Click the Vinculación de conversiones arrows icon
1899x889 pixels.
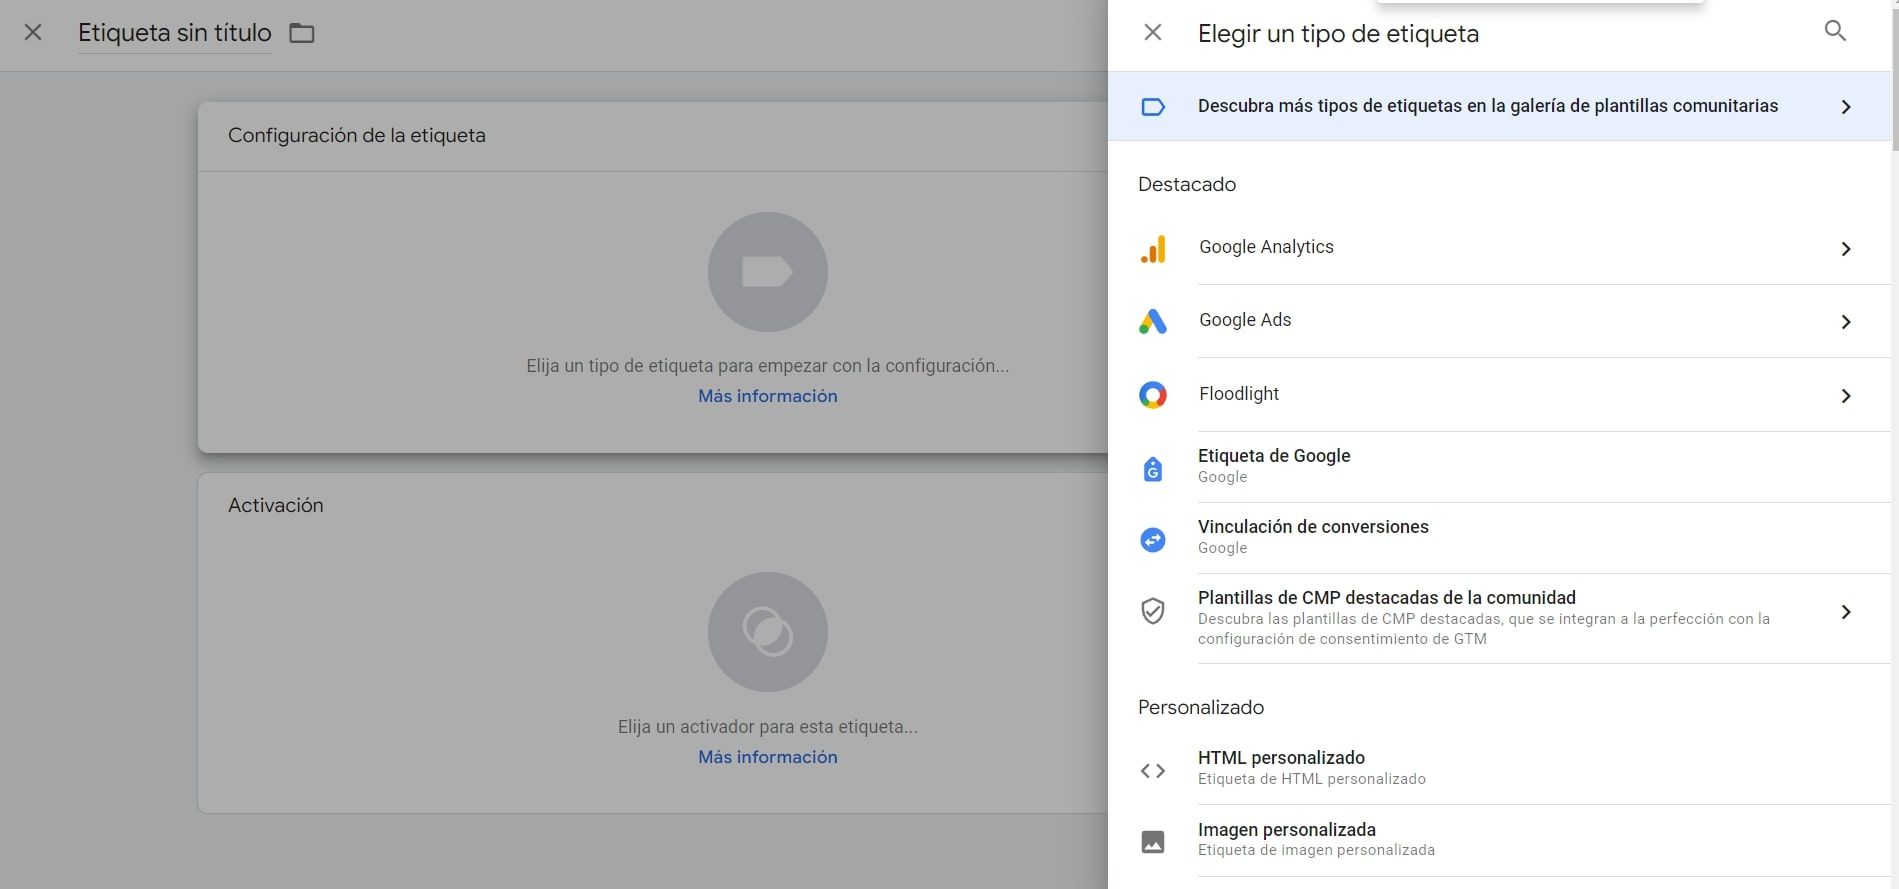1153,540
